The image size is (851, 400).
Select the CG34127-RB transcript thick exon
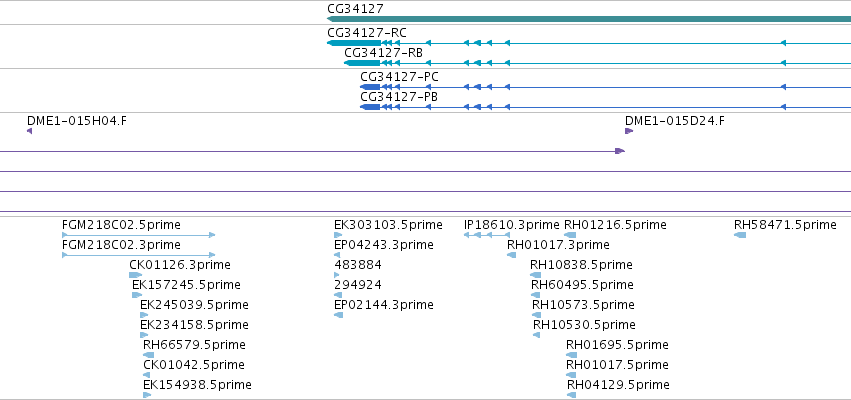362,63
